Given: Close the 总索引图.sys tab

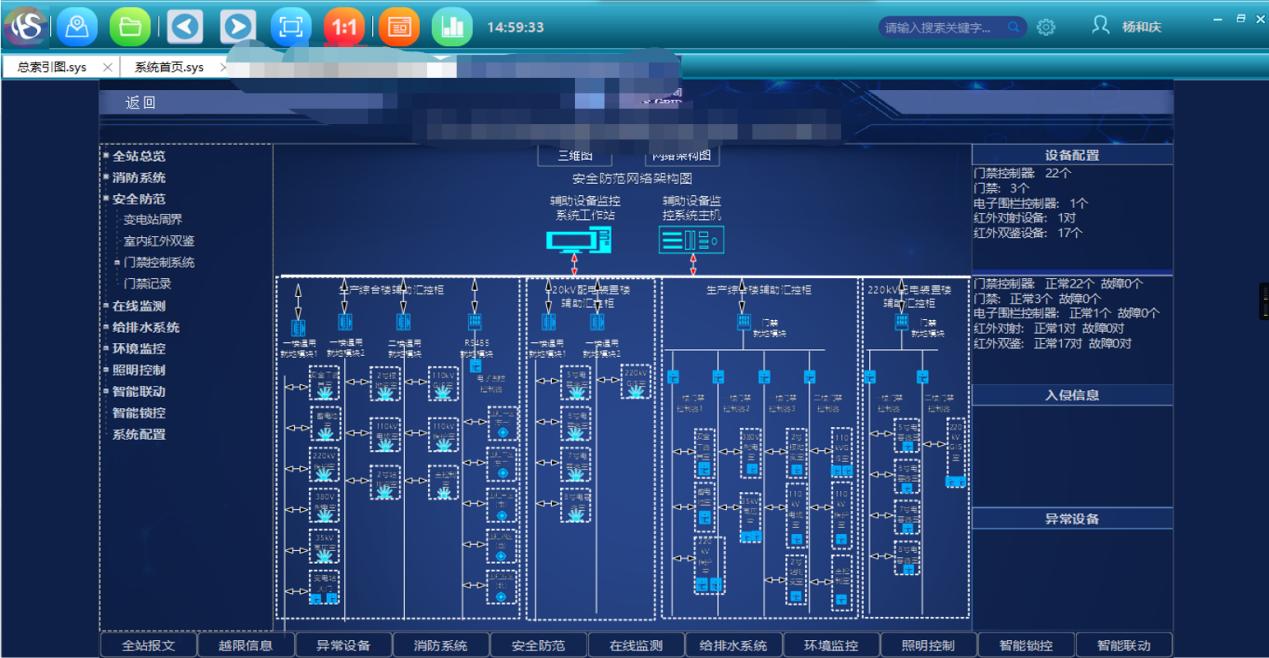Looking at the screenshot, I should [107, 67].
